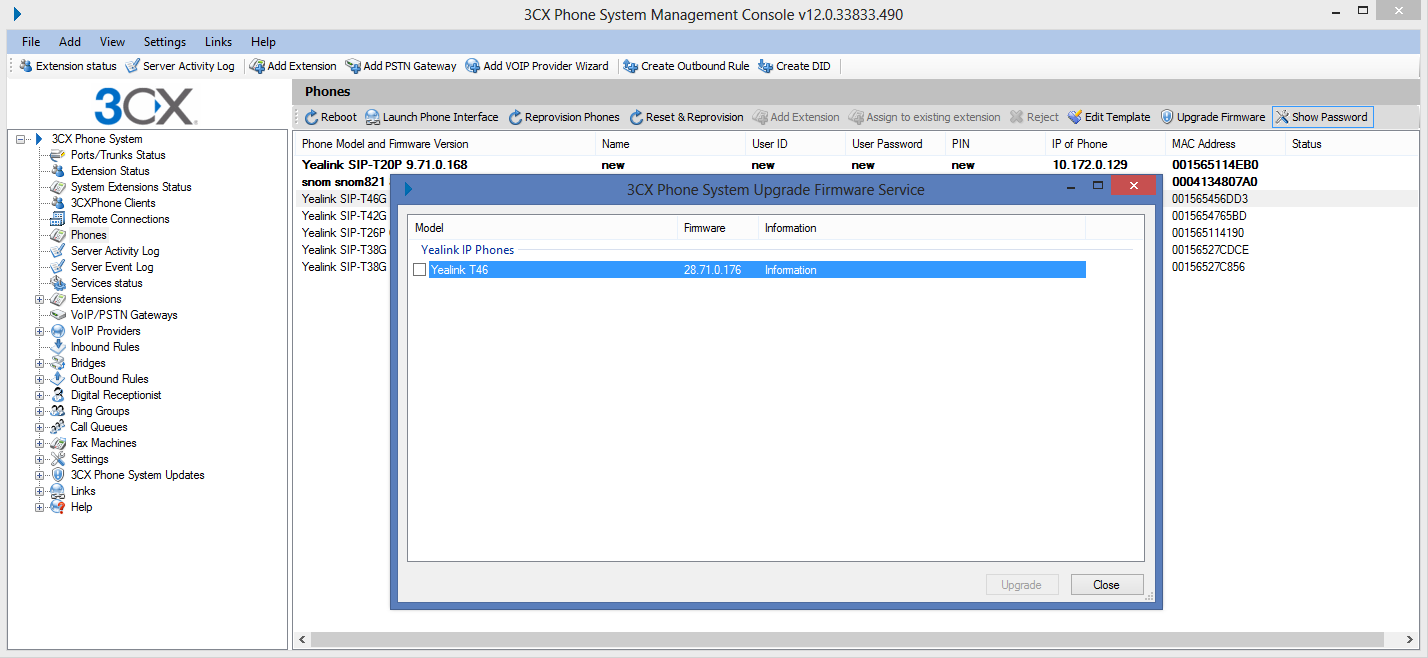Click the Reboot icon in Phones toolbar
Screen dimensions: 1428x658
pyautogui.click(x=311, y=117)
